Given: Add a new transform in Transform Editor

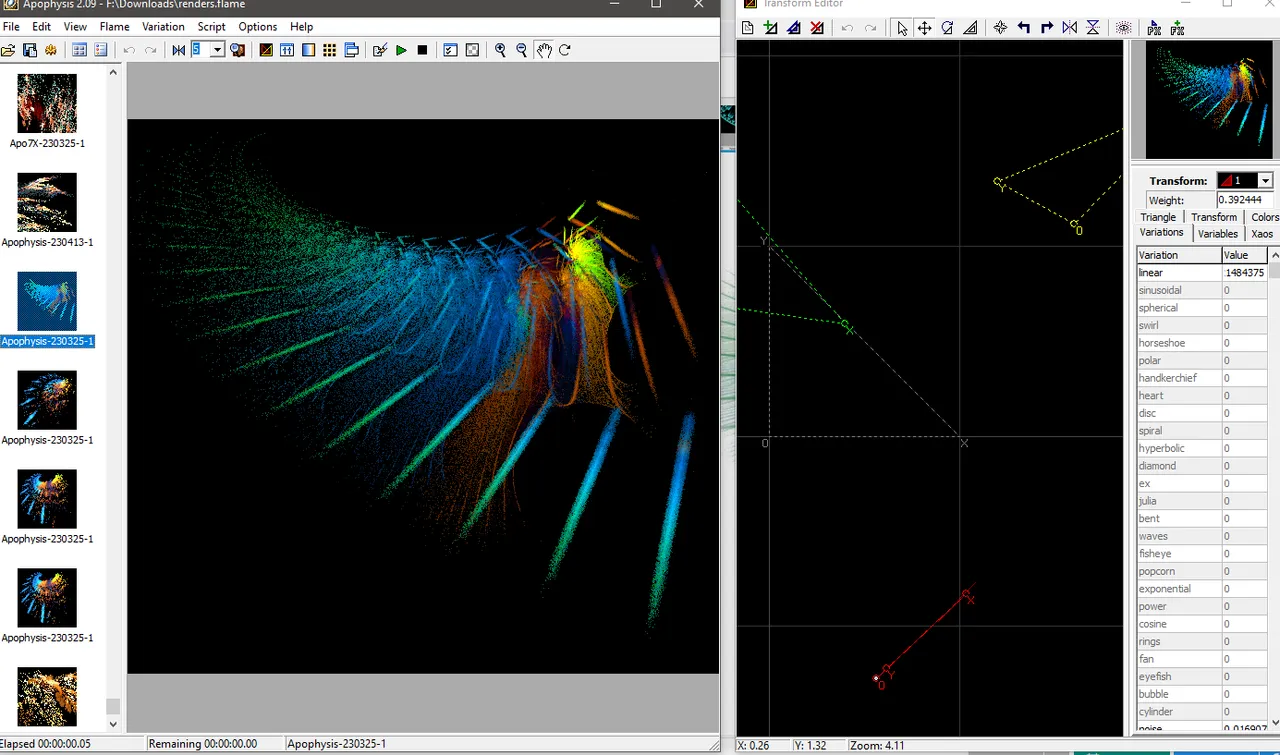Looking at the screenshot, I should click(771, 28).
